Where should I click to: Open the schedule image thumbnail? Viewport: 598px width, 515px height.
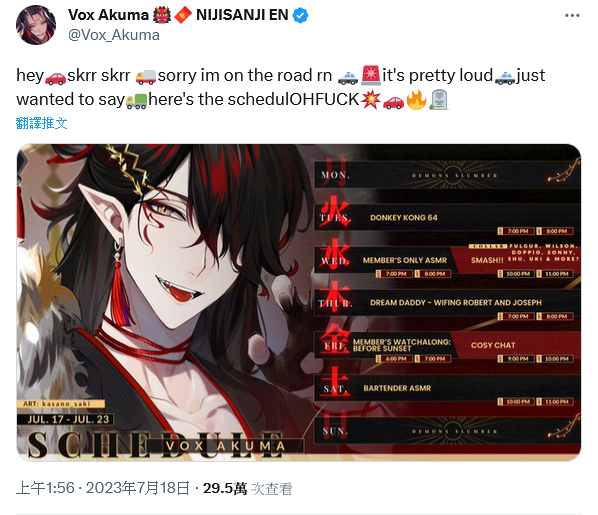click(299, 303)
